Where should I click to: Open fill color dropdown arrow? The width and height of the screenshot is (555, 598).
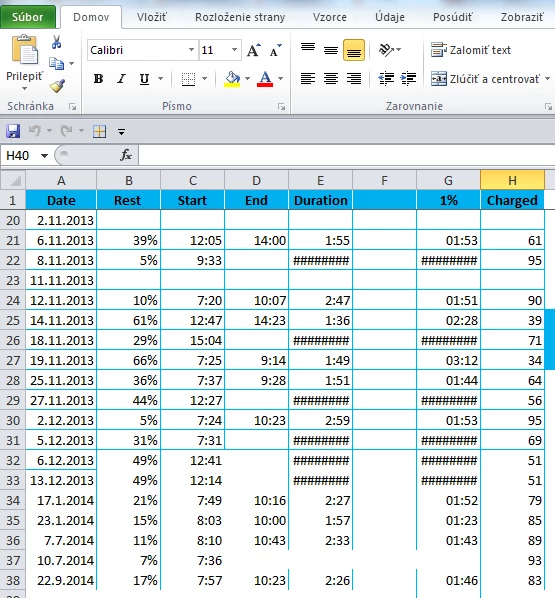[247, 79]
